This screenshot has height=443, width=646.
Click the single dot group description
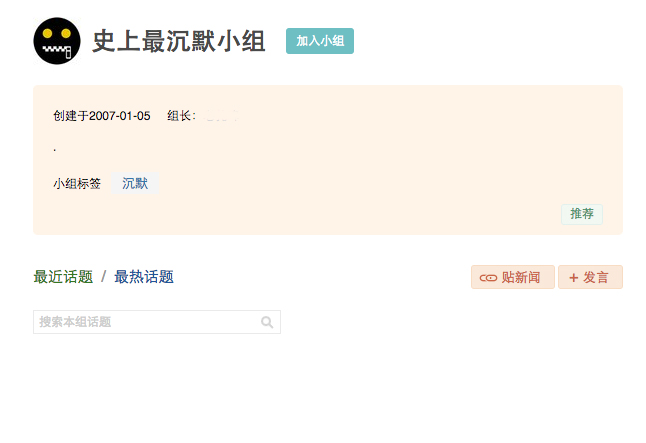pyautogui.click(x=54, y=149)
